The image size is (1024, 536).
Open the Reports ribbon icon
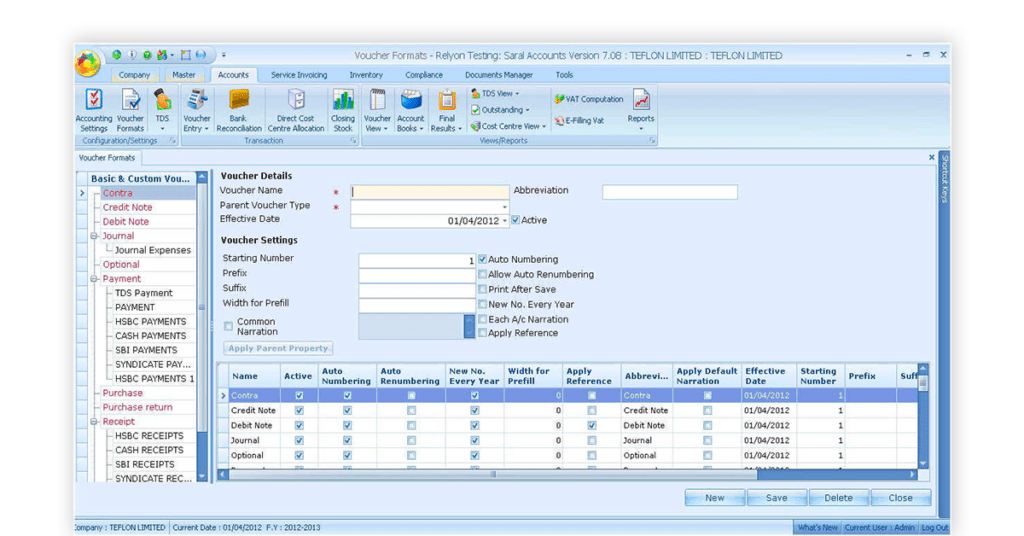pyautogui.click(x=641, y=110)
